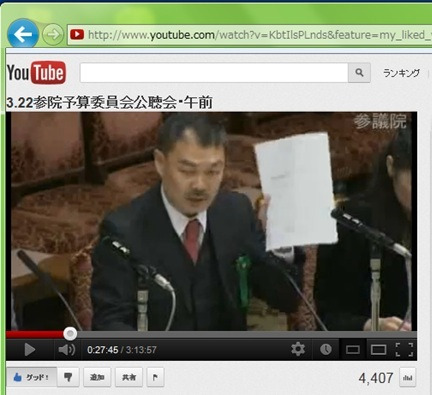Open the 追加 add-to menu
This screenshot has width=432, height=395.
(97, 377)
